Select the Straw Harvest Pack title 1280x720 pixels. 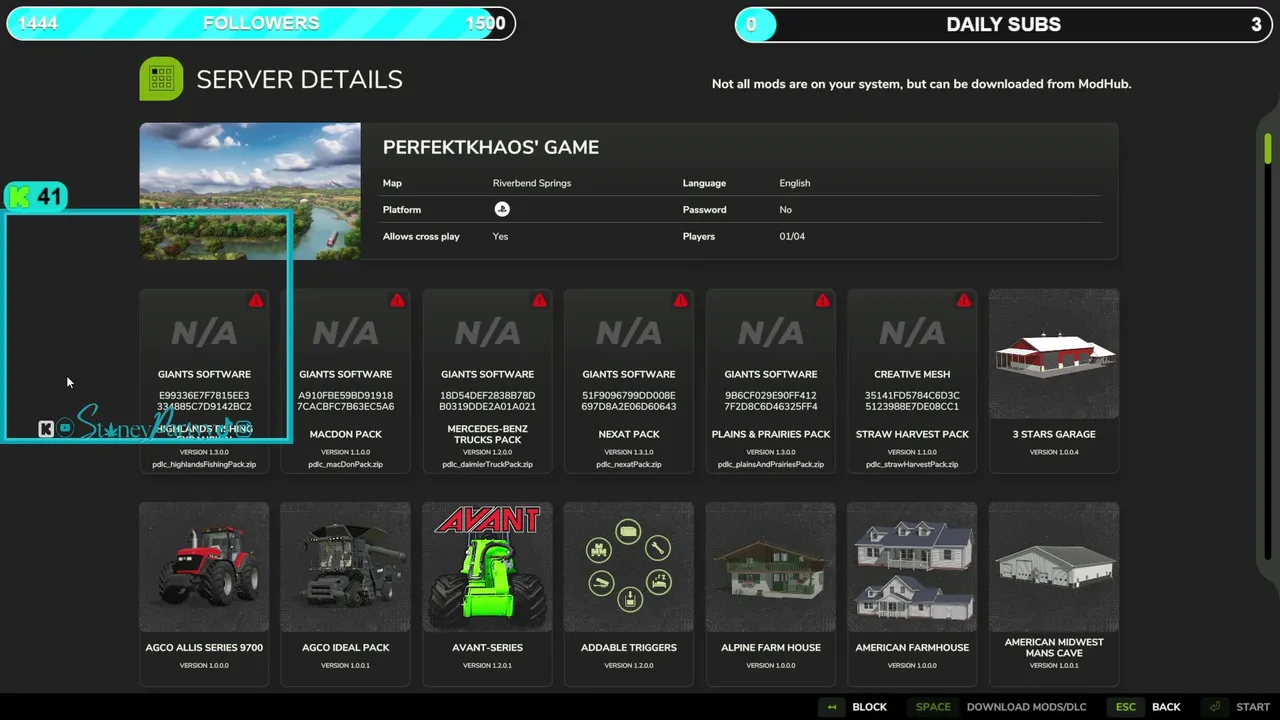coord(912,434)
